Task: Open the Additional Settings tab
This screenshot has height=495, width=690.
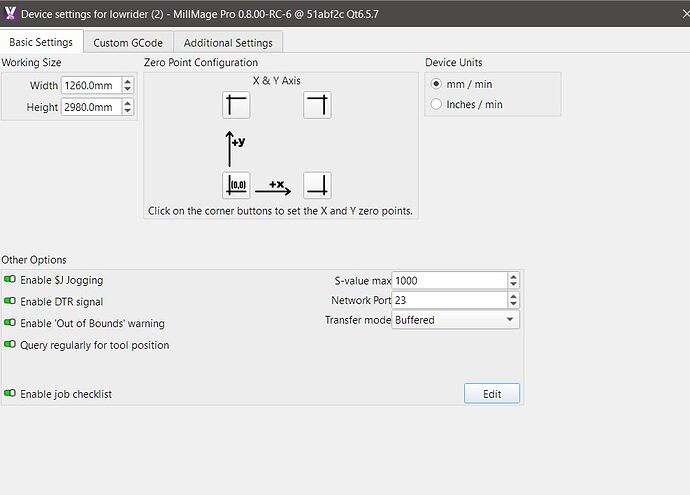Action: click(x=228, y=43)
